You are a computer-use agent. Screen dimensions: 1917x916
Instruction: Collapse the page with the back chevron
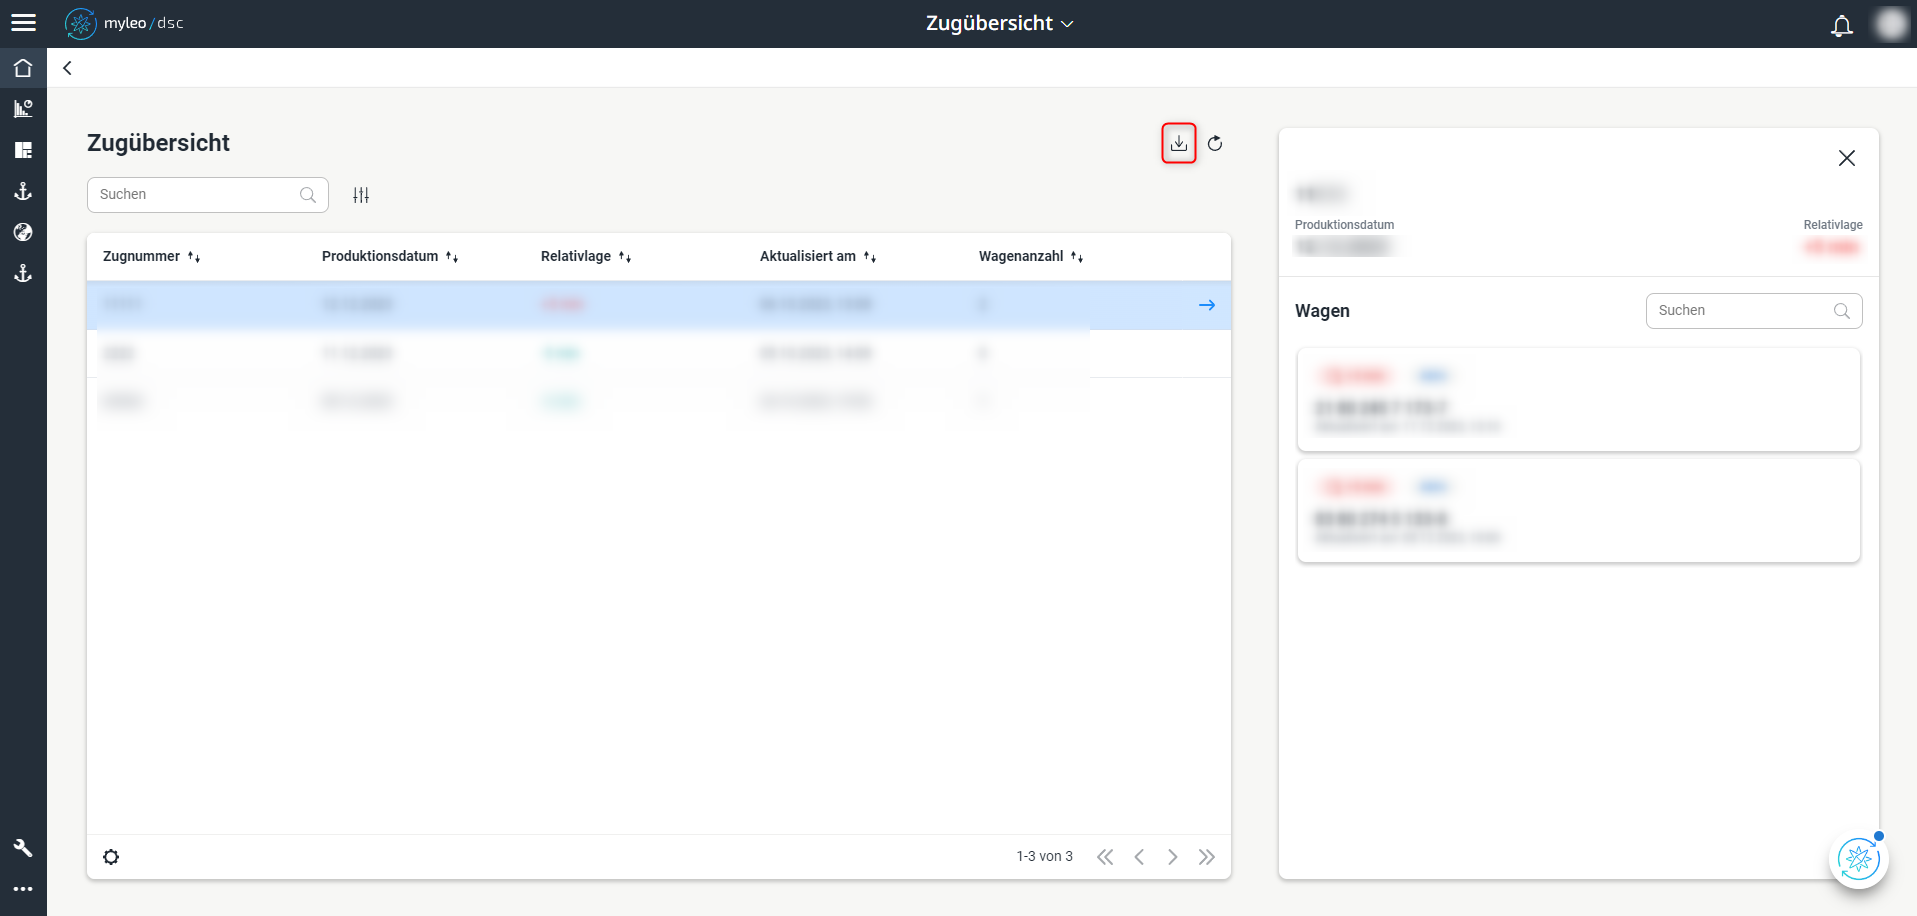click(67, 68)
